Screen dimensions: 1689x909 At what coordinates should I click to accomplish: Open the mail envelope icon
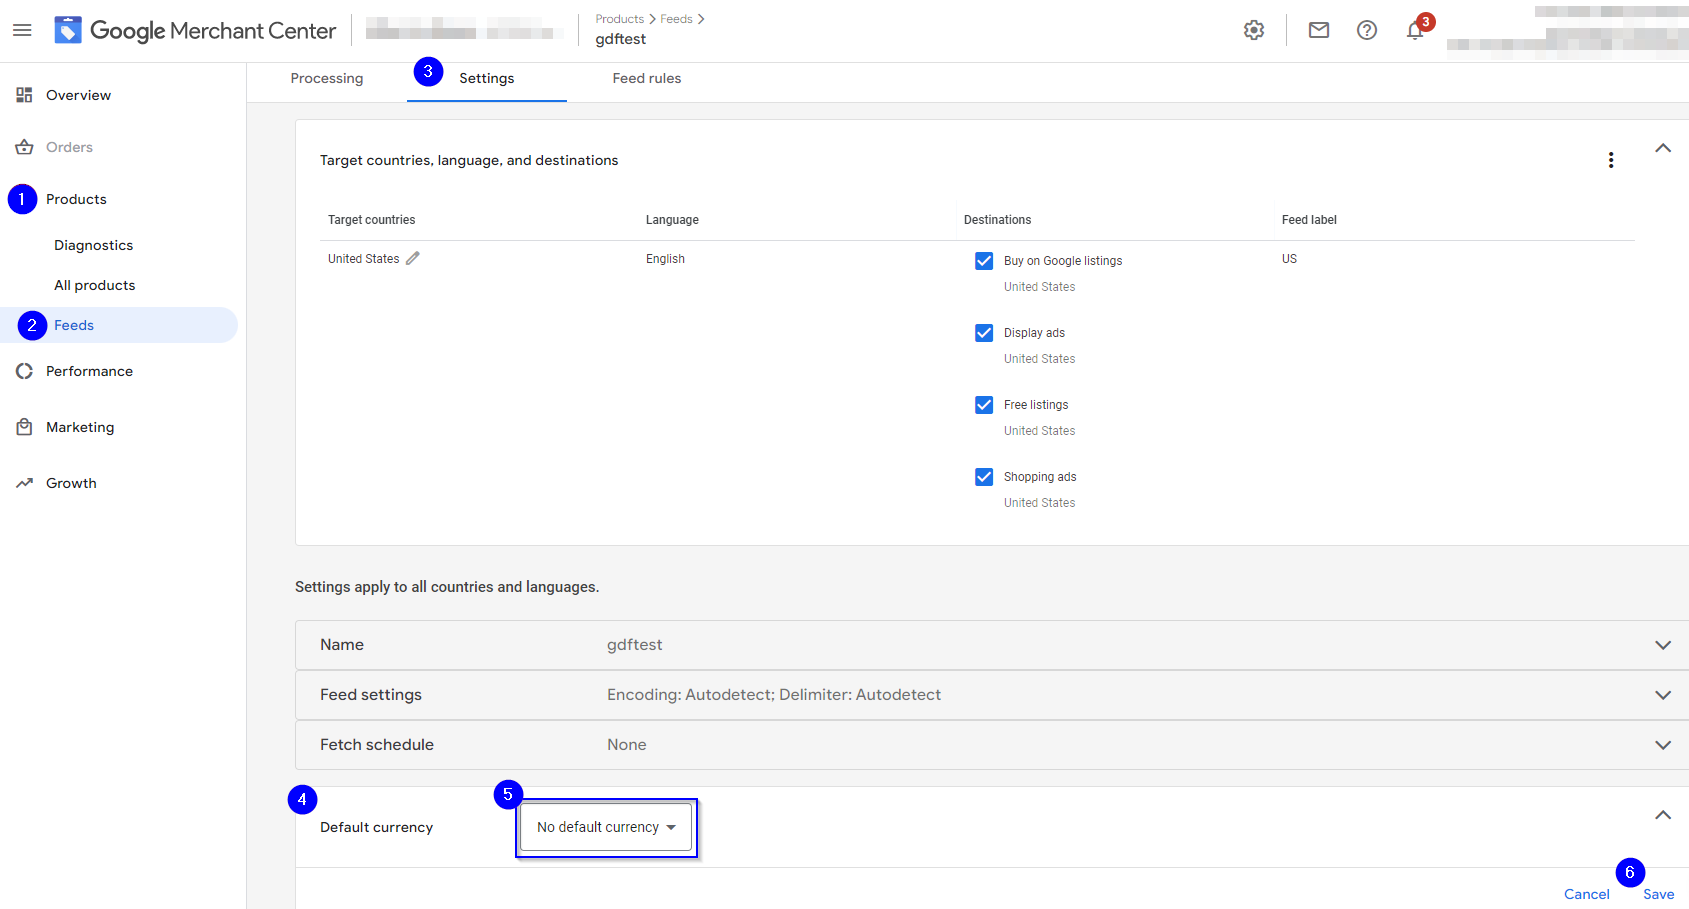[1319, 30]
